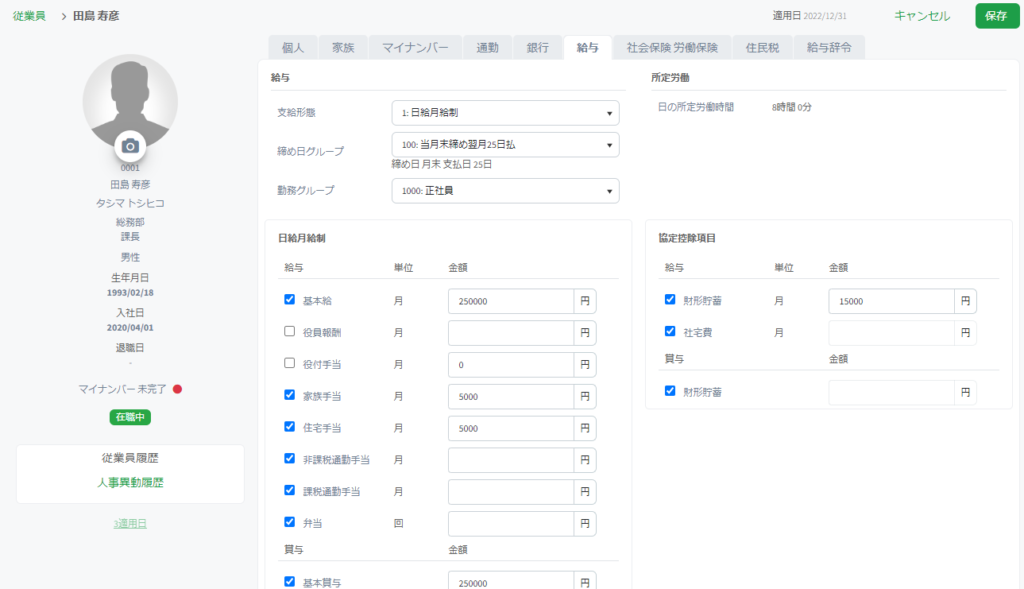Expand the 締め日グループ dropdown
The height and width of the screenshot is (589, 1024).
505,145
